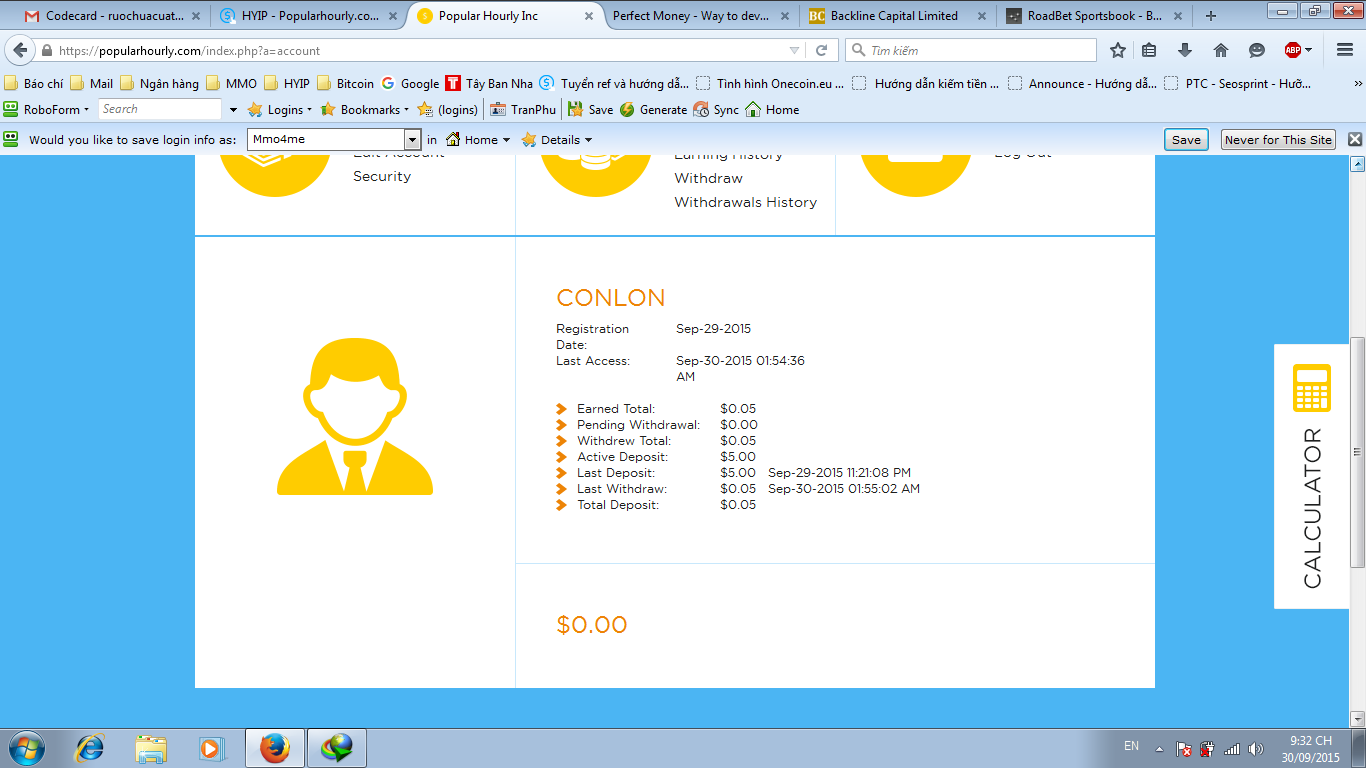Open the HYIP bookmarks folder
This screenshot has width=1366, height=768.
[x=286, y=84]
